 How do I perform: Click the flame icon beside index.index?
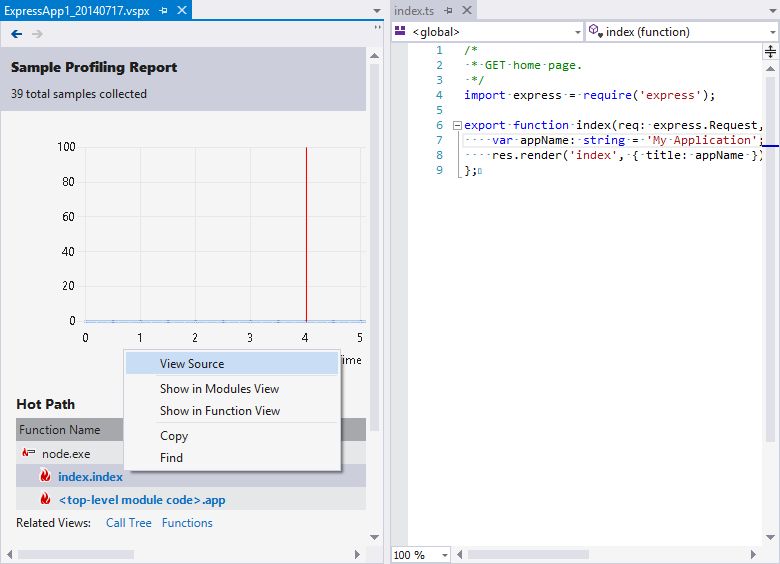tap(45, 476)
